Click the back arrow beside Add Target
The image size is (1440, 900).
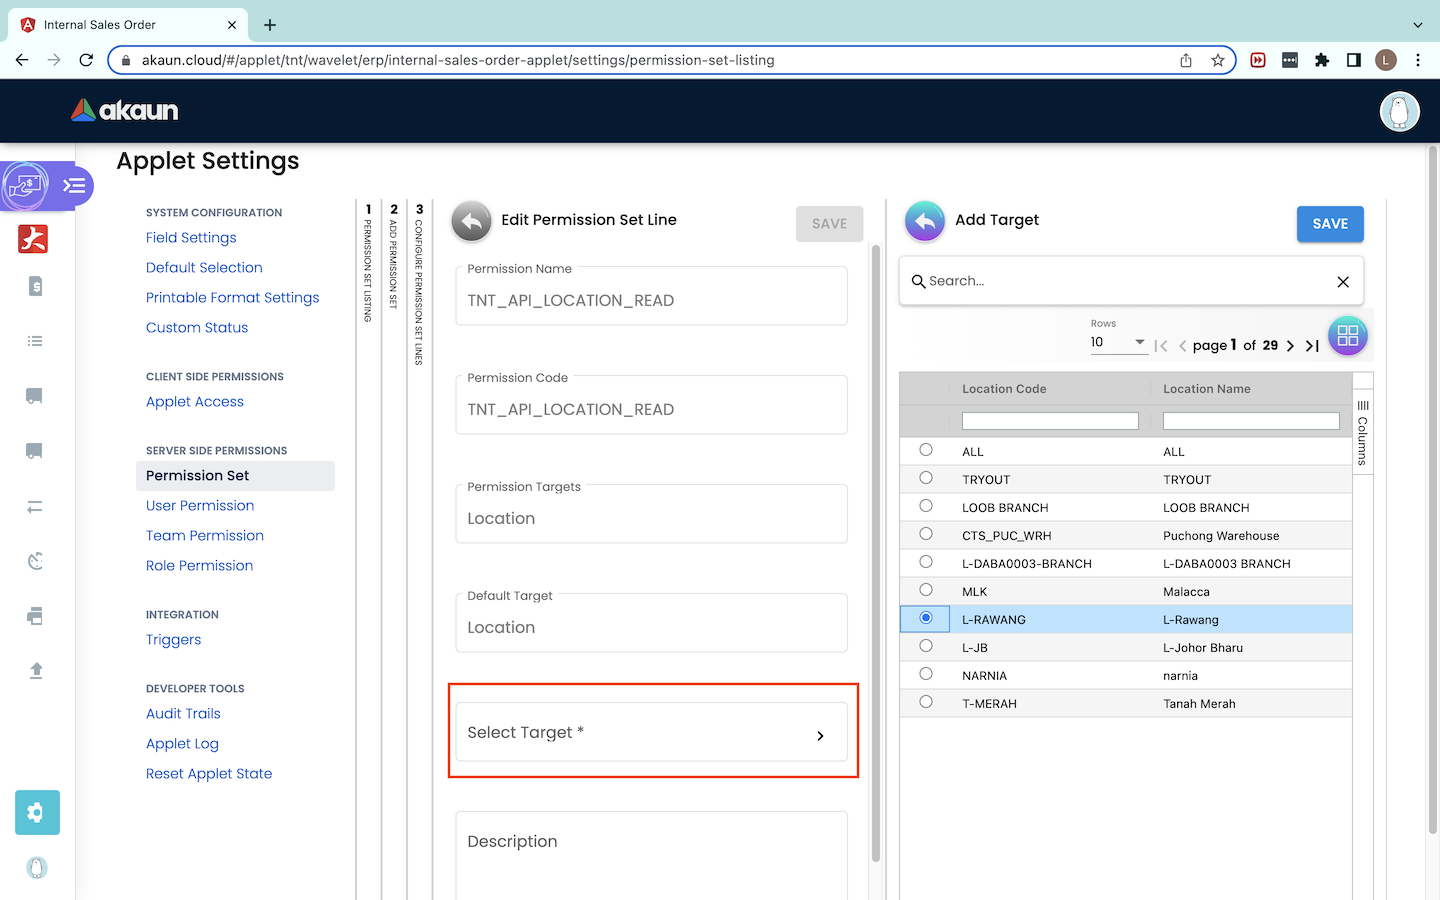pyautogui.click(x=925, y=221)
